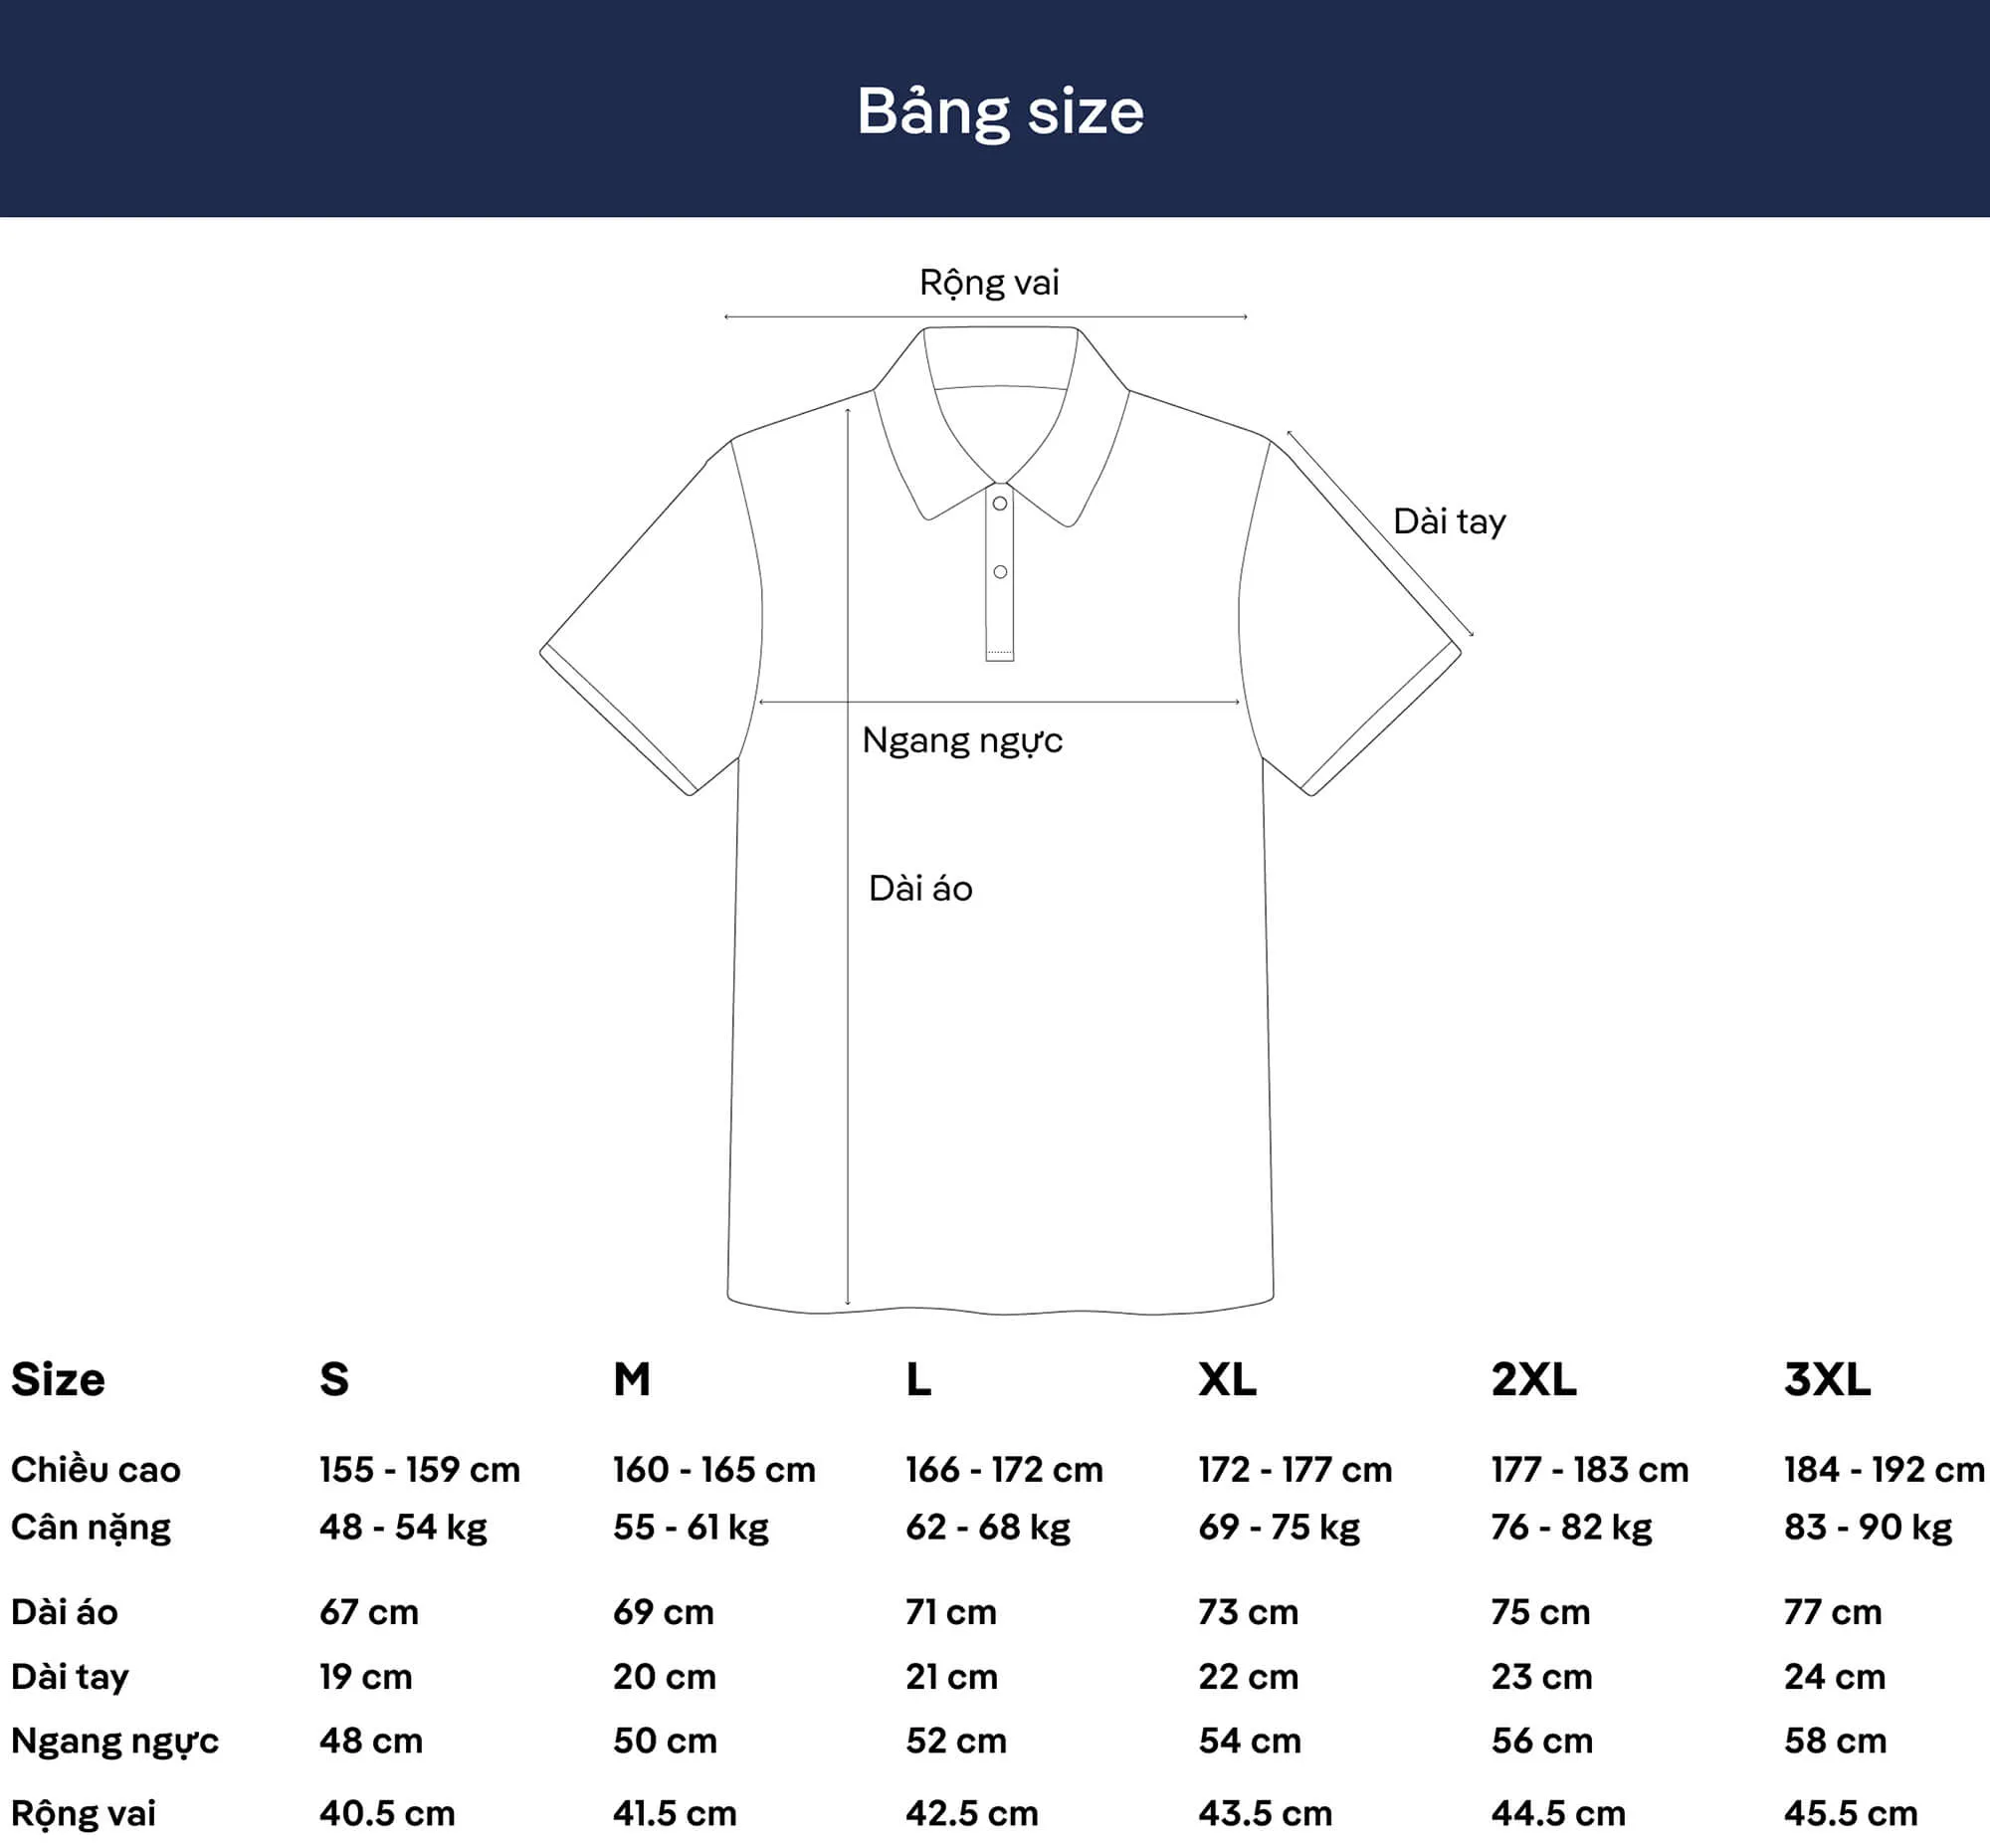Viewport: 1990px width, 1848px height.
Task: Select the XL size column header
Action: pos(1227,1380)
